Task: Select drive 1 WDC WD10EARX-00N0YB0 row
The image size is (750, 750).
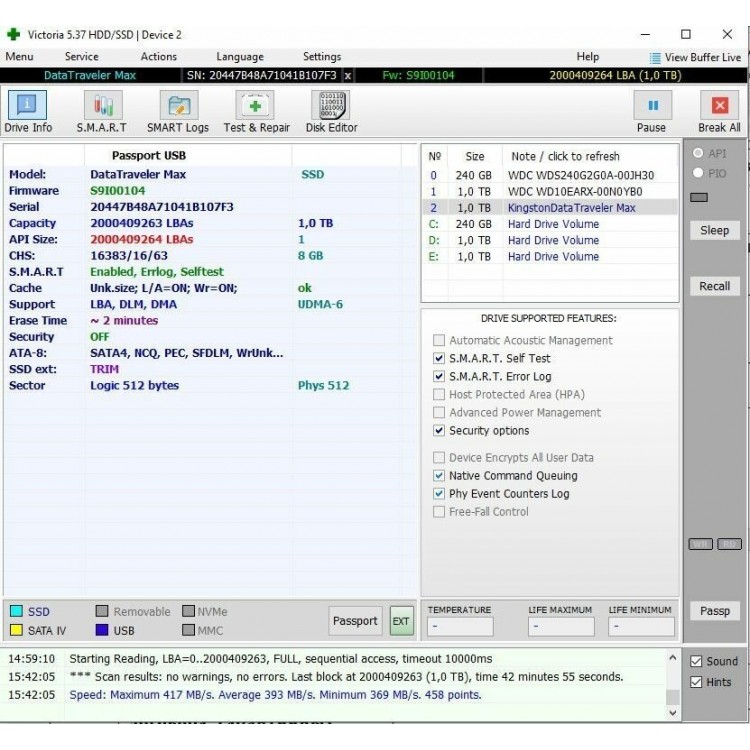Action: [x=550, y=192]
